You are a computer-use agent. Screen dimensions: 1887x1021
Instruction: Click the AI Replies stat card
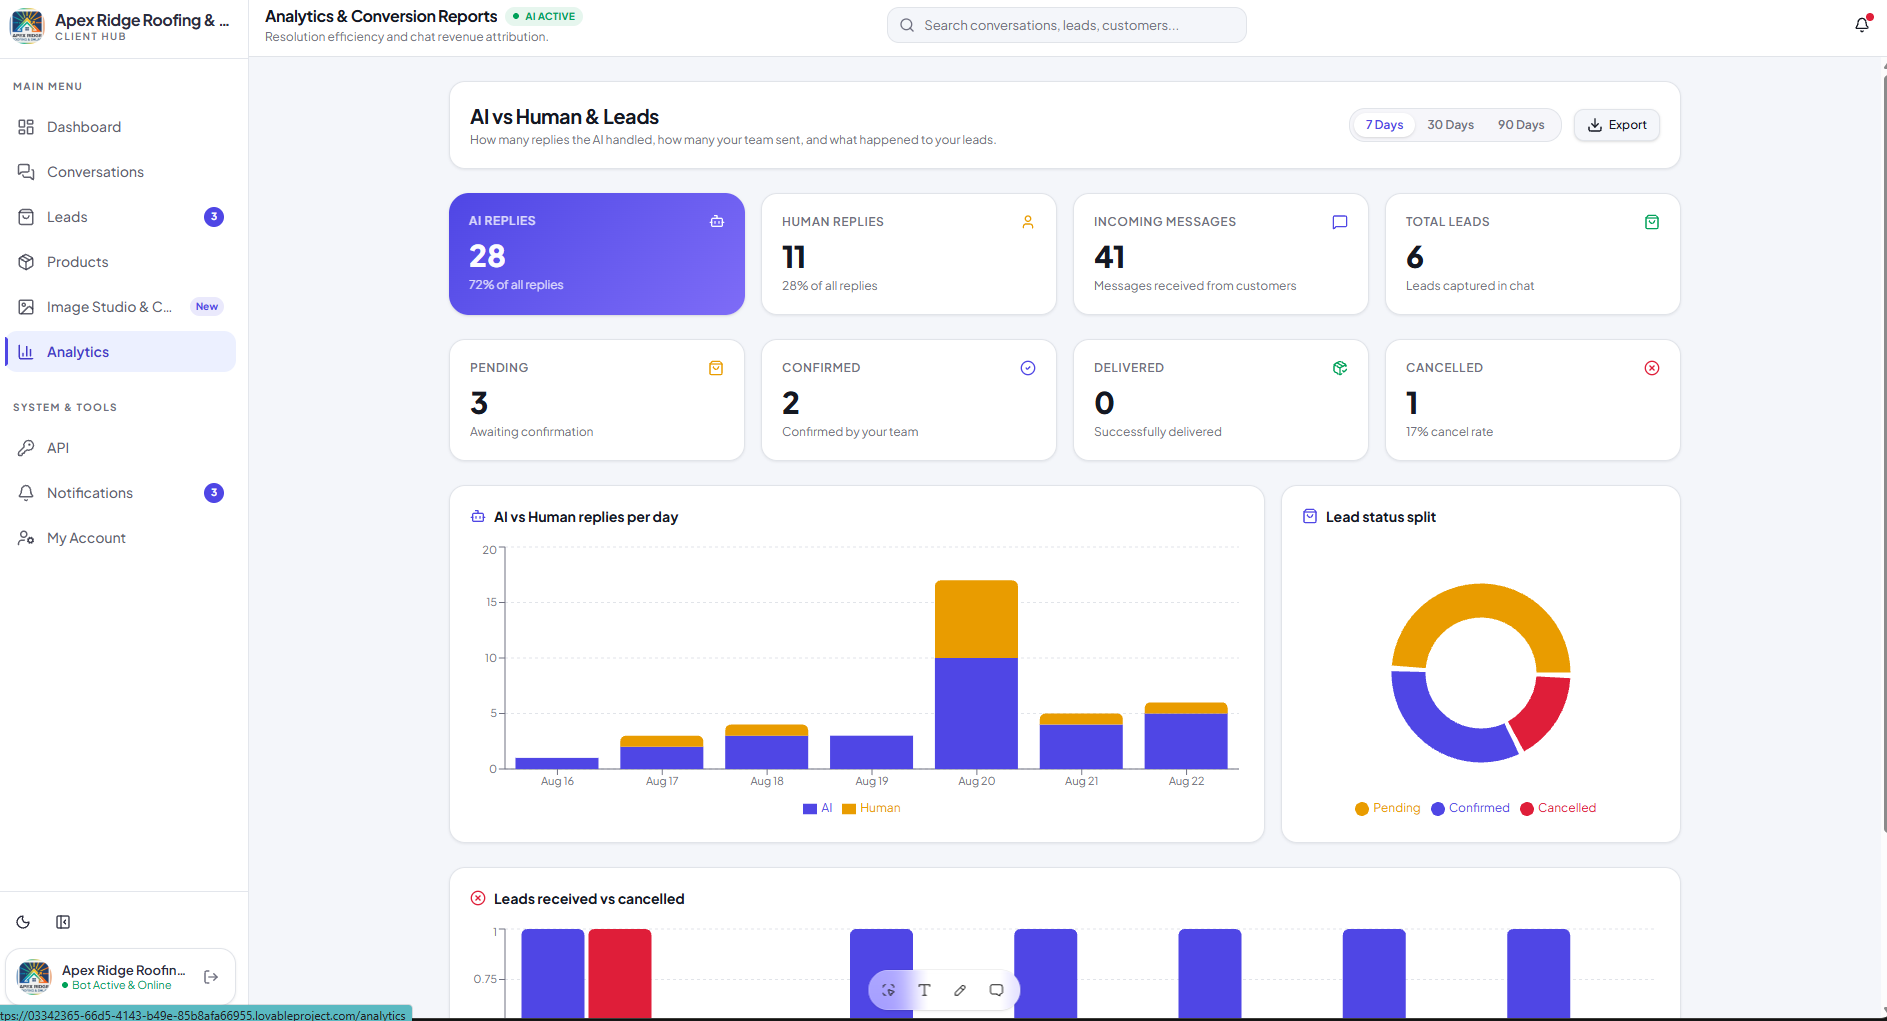pos(597,254)
